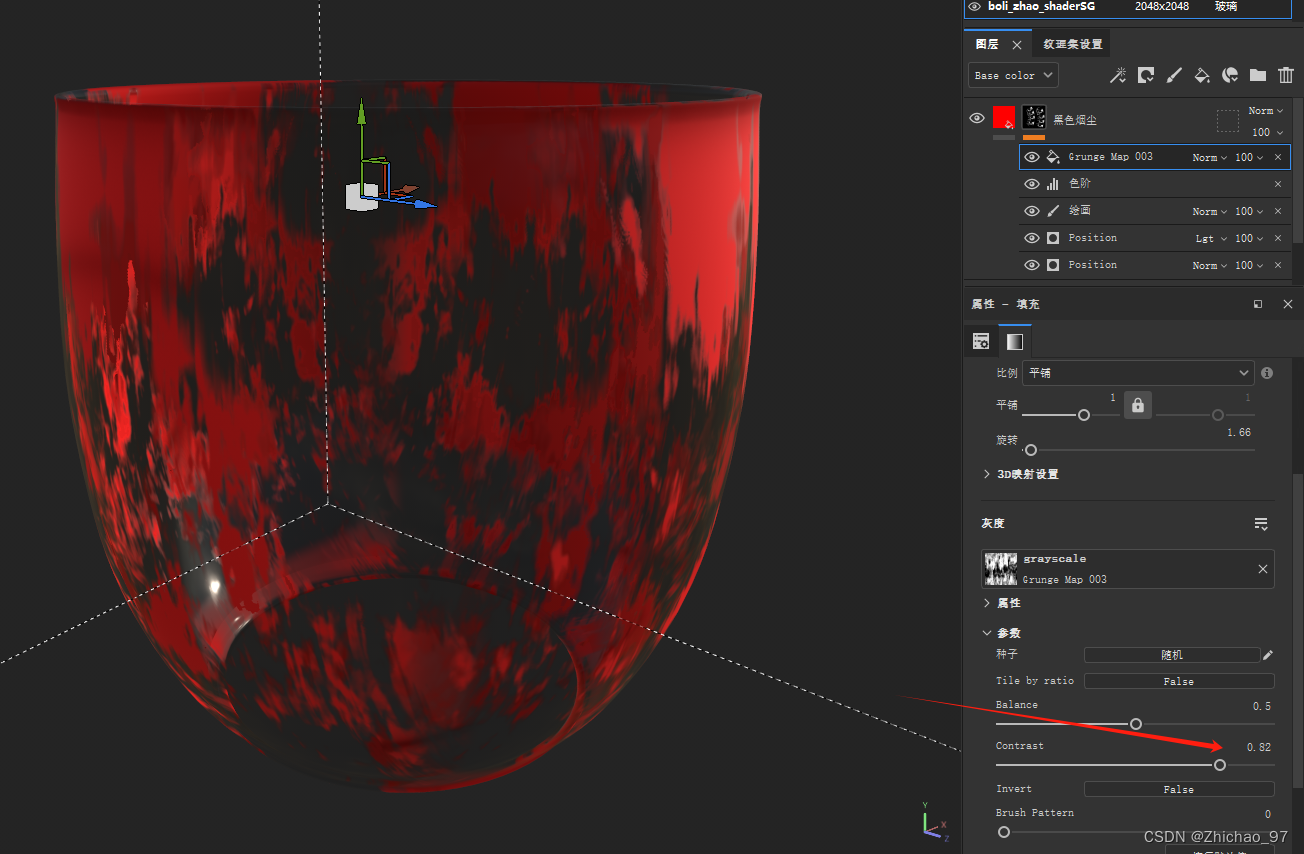Image resolution: width=1304 pixels, height=854 pixels.
Task: Expand the 属性 attributes section under grayscale
Action: [1003, 603]
